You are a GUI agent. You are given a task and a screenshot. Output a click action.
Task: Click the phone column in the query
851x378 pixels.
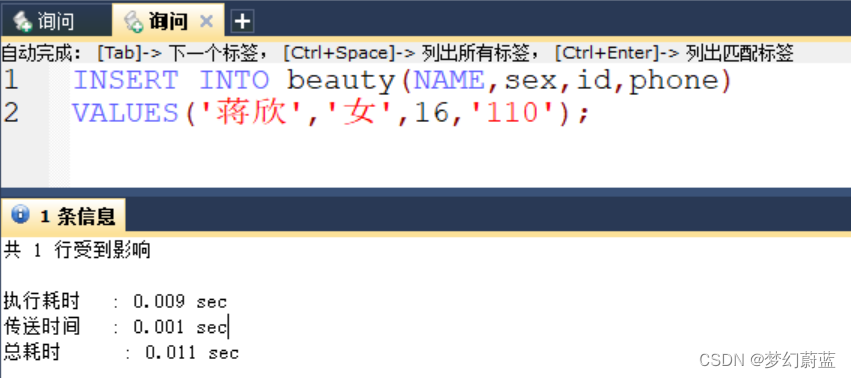(674, 81)
